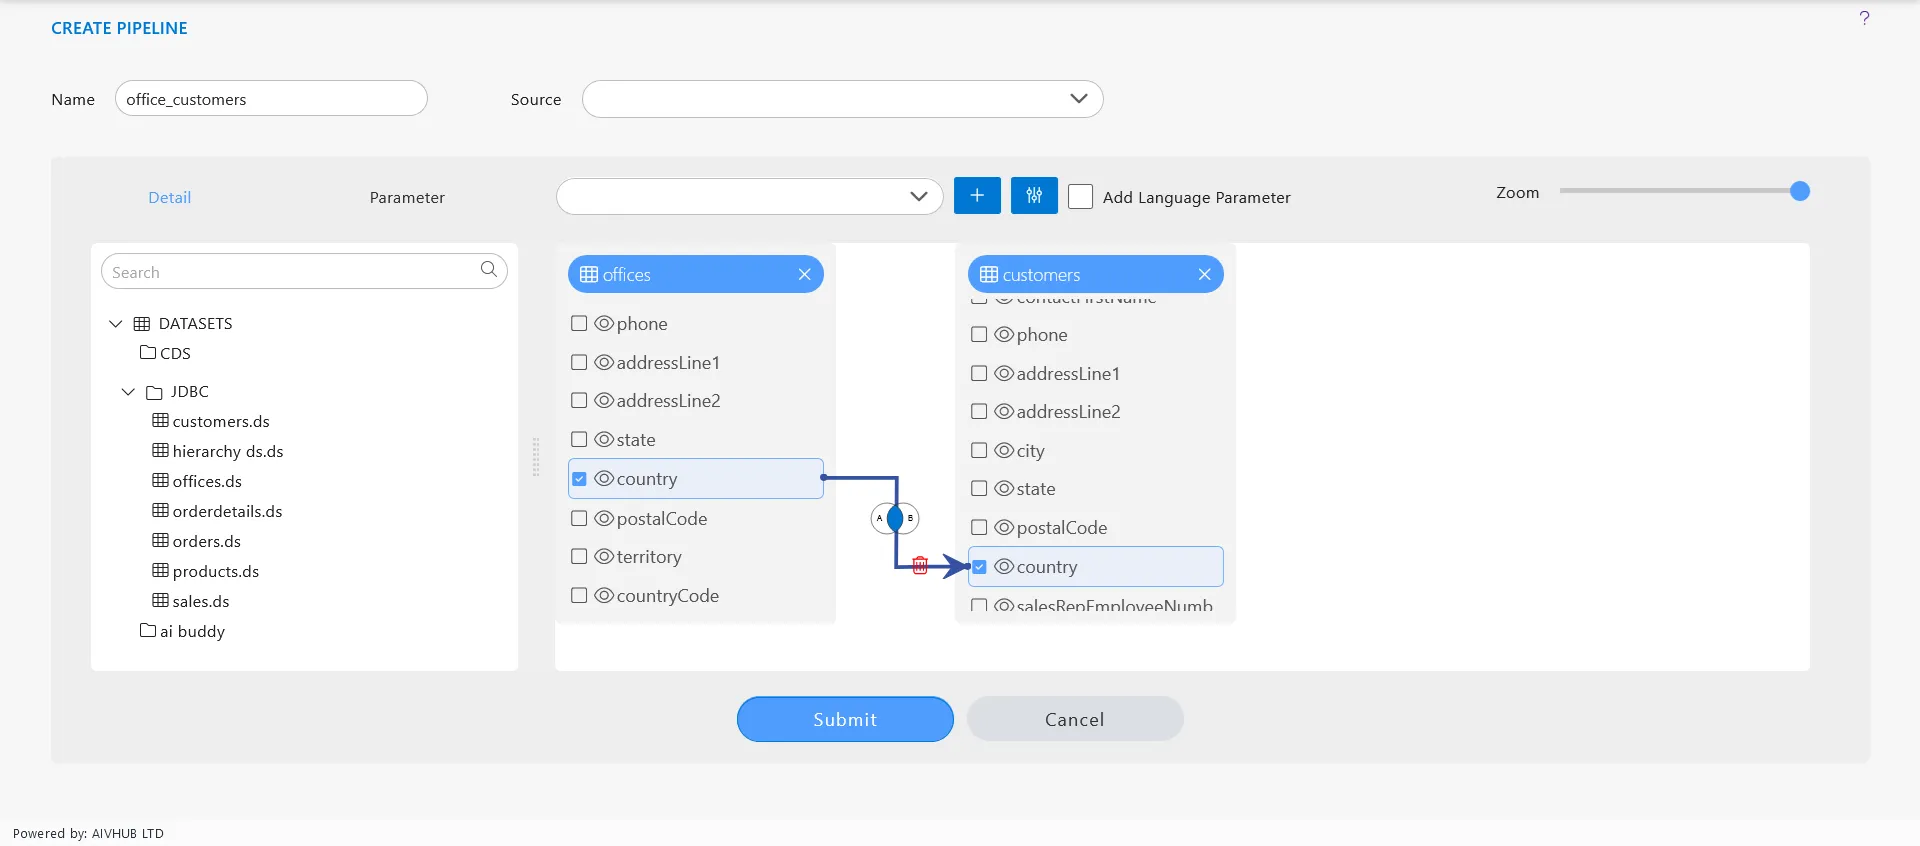Click the Zoom slider handle
1920x846 pixels.
tap(1799, 191)
